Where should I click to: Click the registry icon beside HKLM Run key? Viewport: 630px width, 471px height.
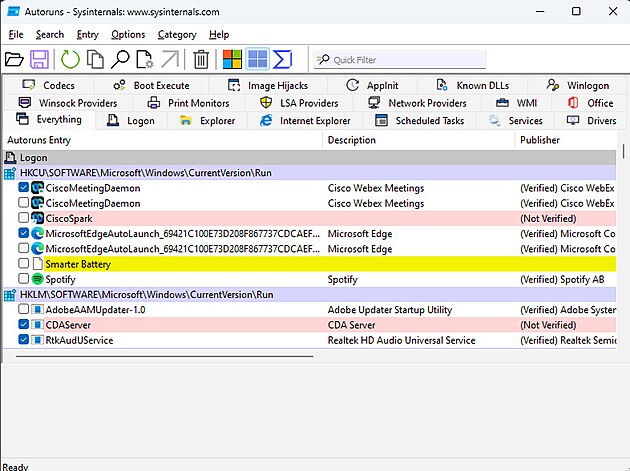(x=10, y=295)
